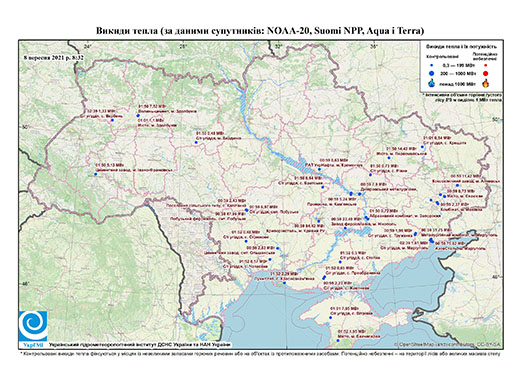Click the map title about heat emissions
520x368 pixels.
(260, 31)
